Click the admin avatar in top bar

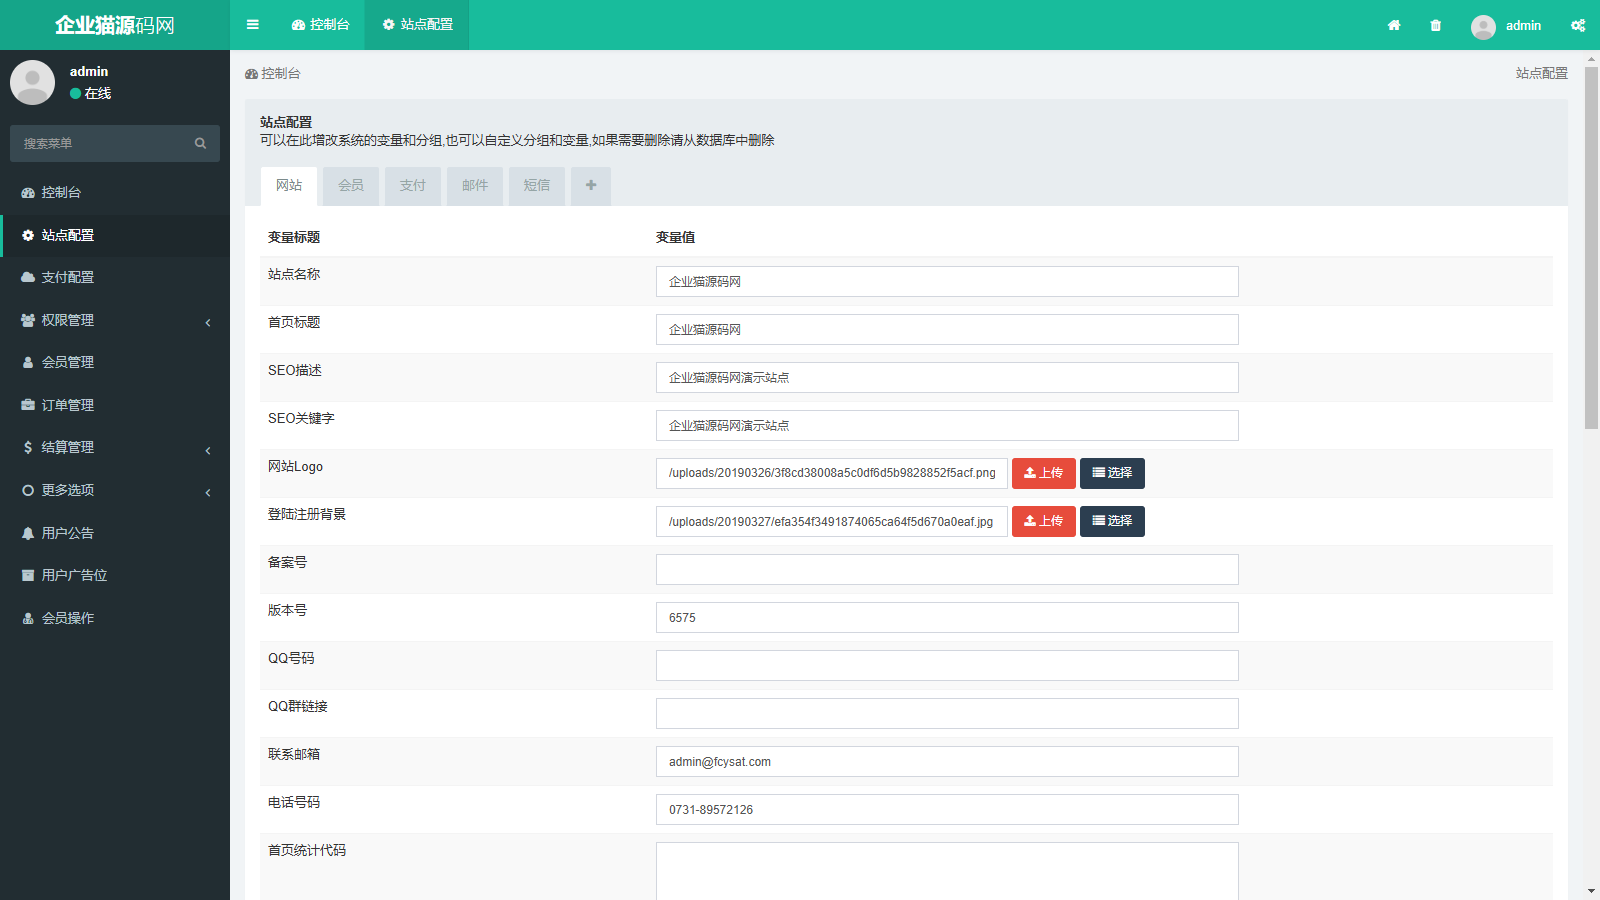pyautogui.click(x=1483, y=26)
